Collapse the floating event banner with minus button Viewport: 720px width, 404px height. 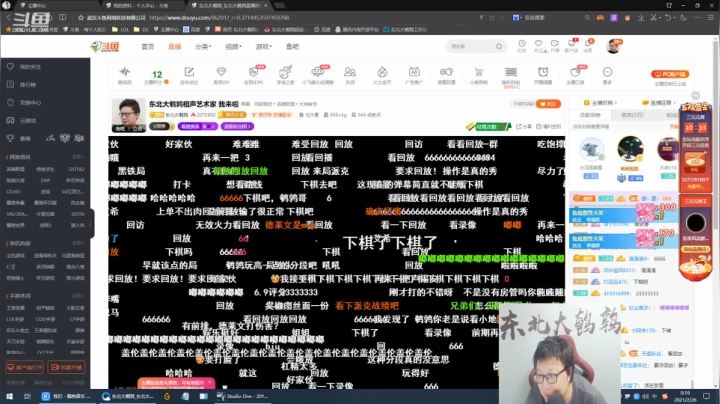point(696,95)
